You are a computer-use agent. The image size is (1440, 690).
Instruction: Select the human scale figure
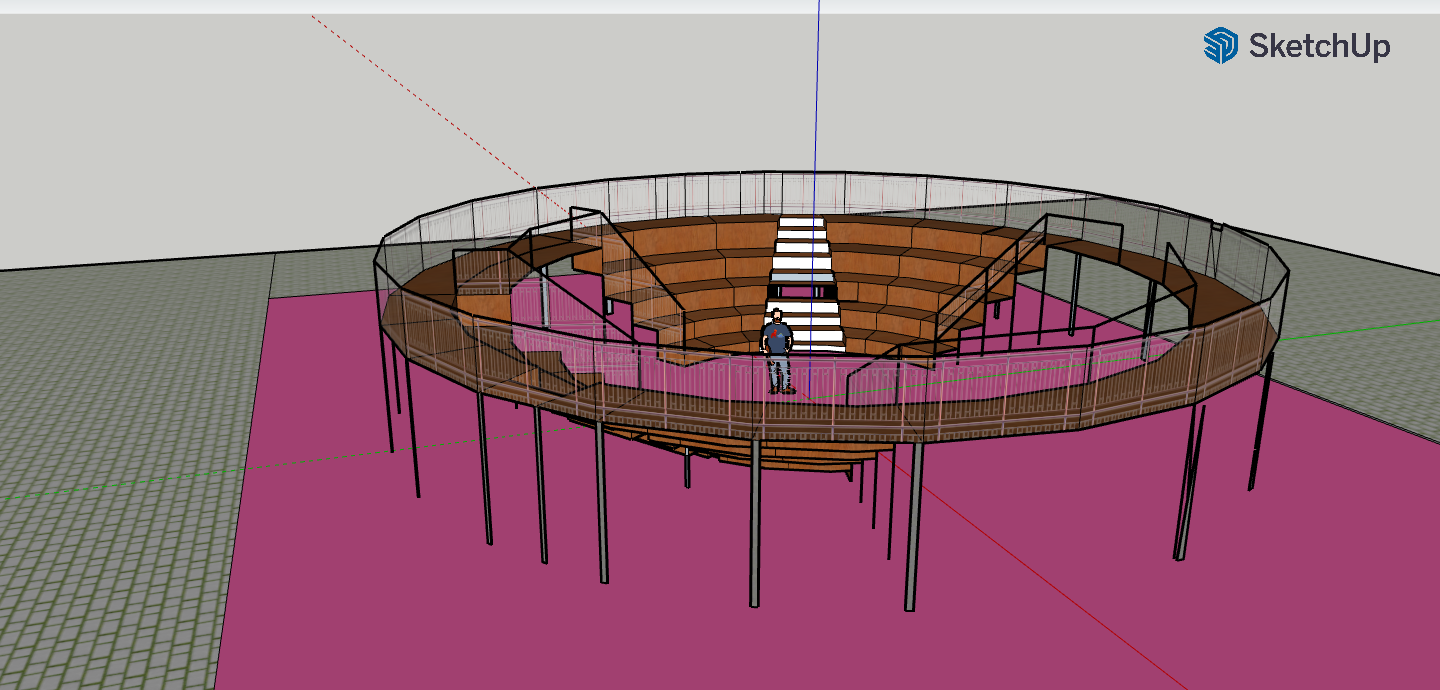[x=777, y=352]
